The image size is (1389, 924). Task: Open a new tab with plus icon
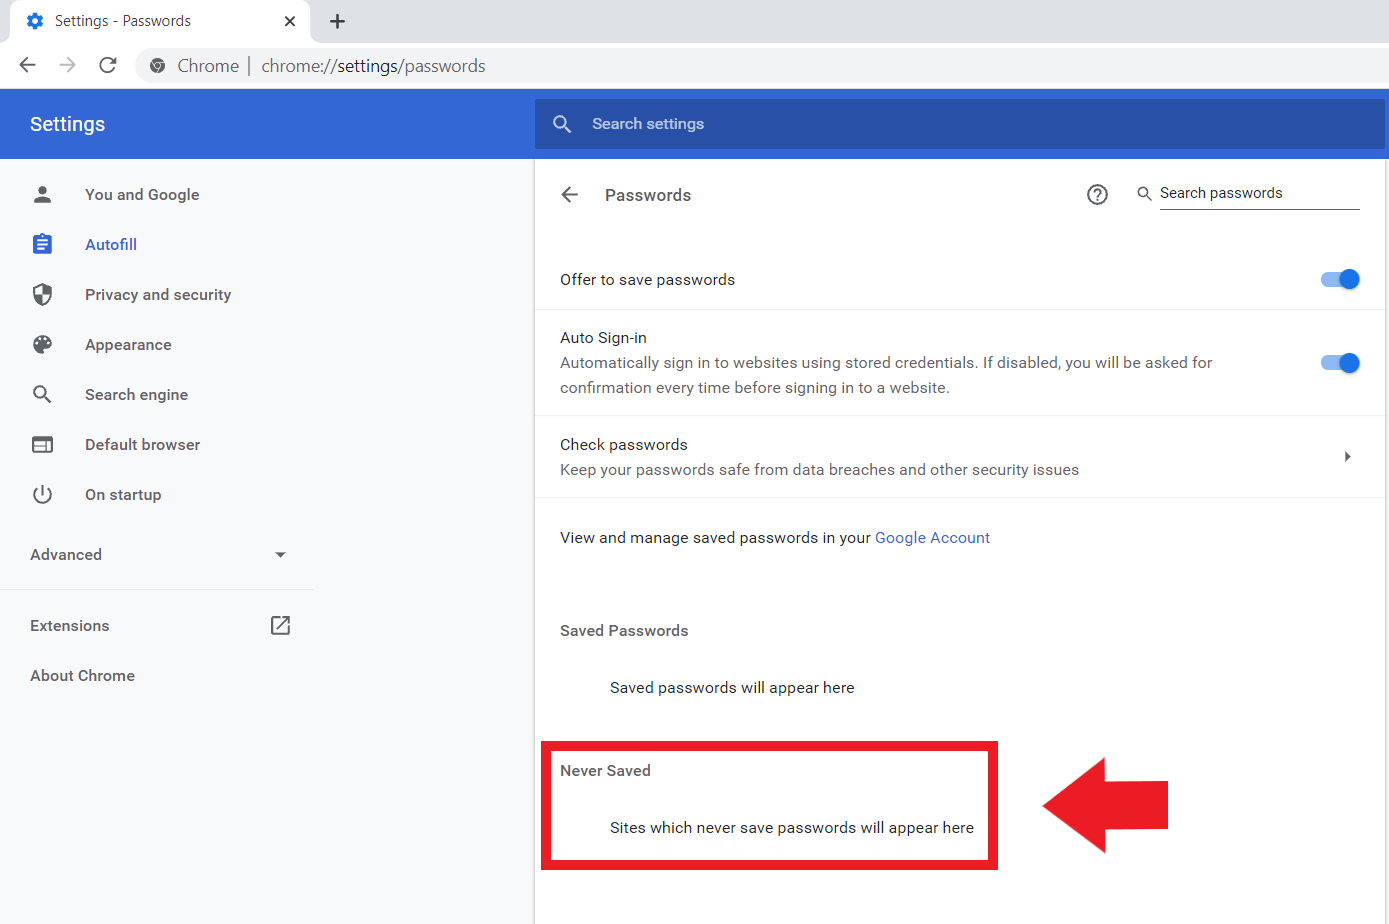338,21
